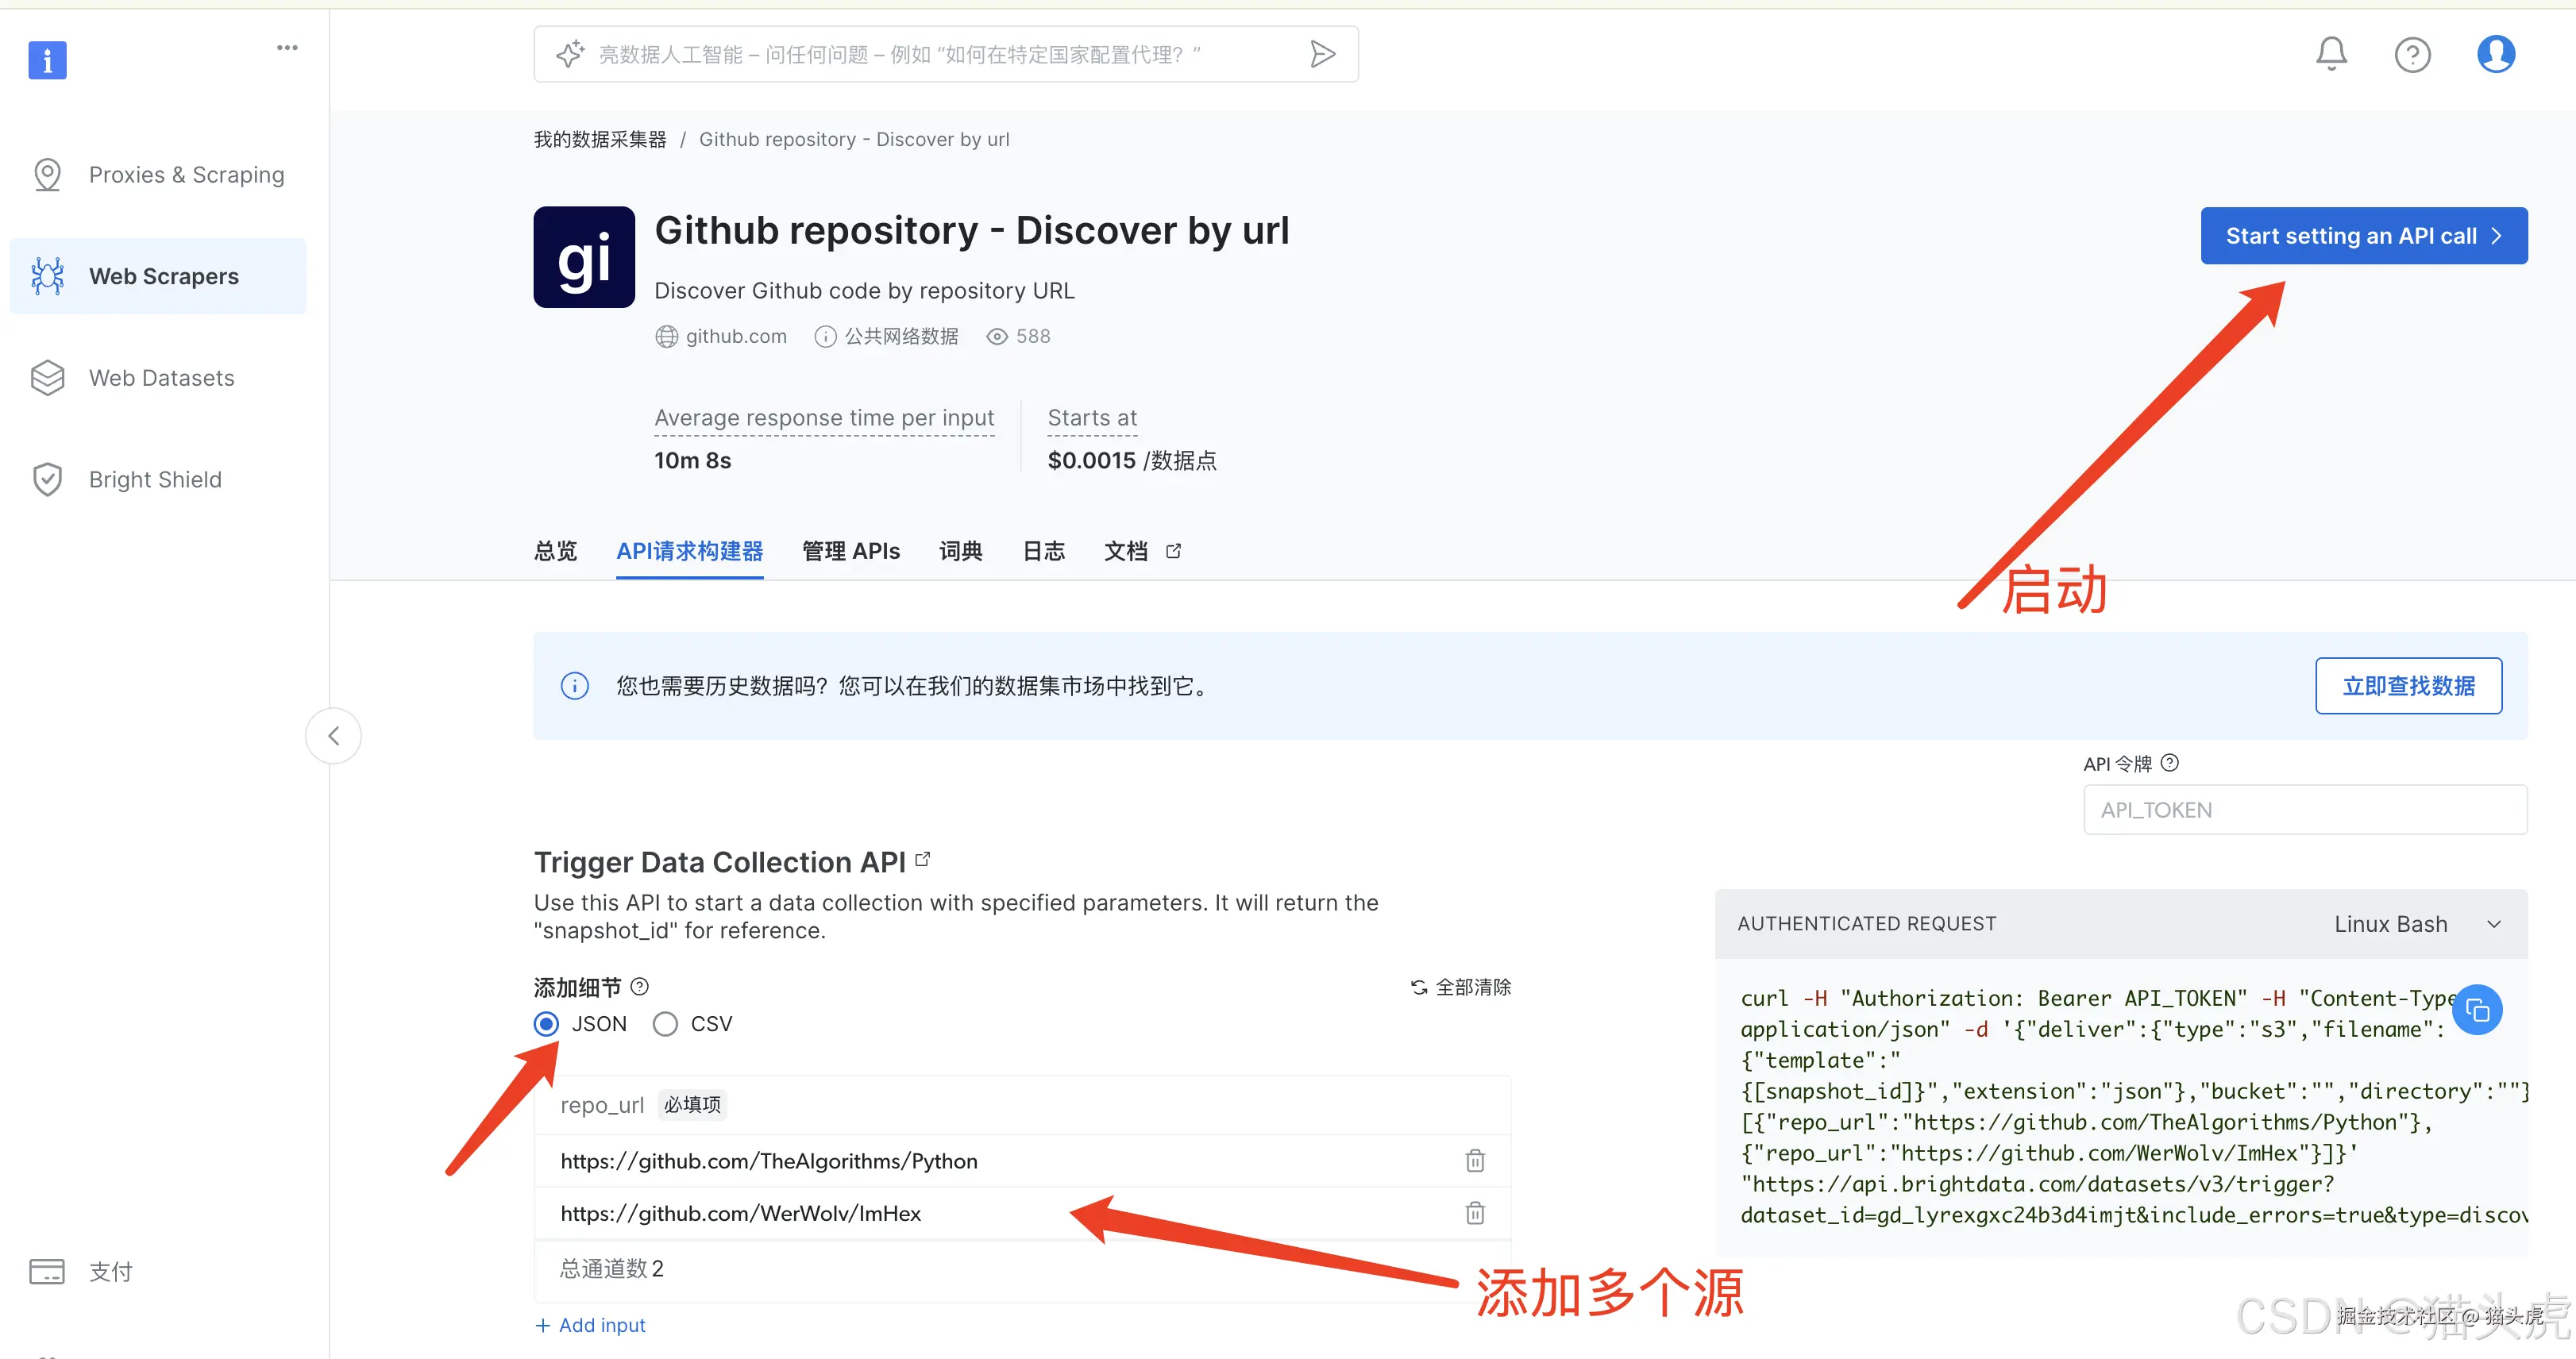Screen dimensions: 2576x1359
Task: Click the 立即查找数据 button
Action: click(x=2408, y=685)
